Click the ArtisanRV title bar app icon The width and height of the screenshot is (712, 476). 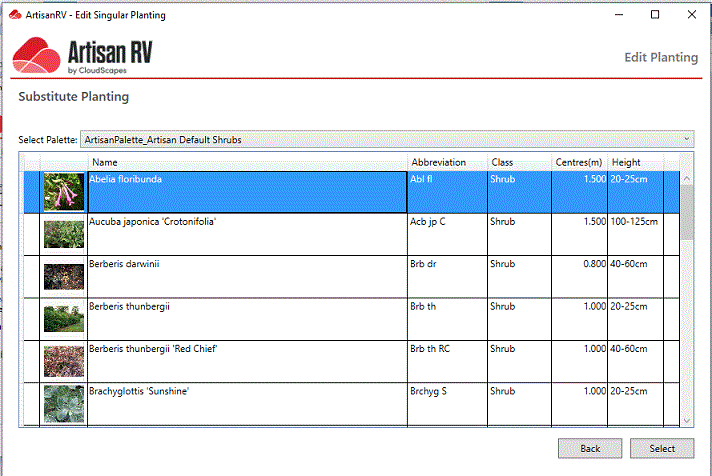(13, 15)
